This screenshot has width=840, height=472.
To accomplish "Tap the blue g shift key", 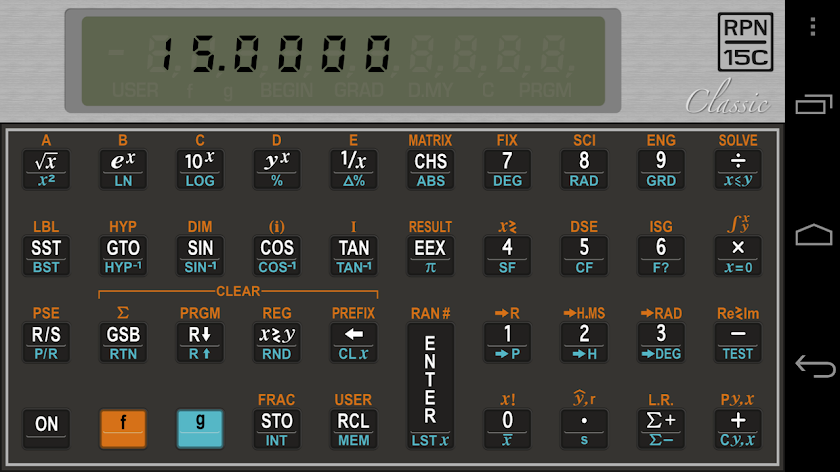I will pos(200,429).
